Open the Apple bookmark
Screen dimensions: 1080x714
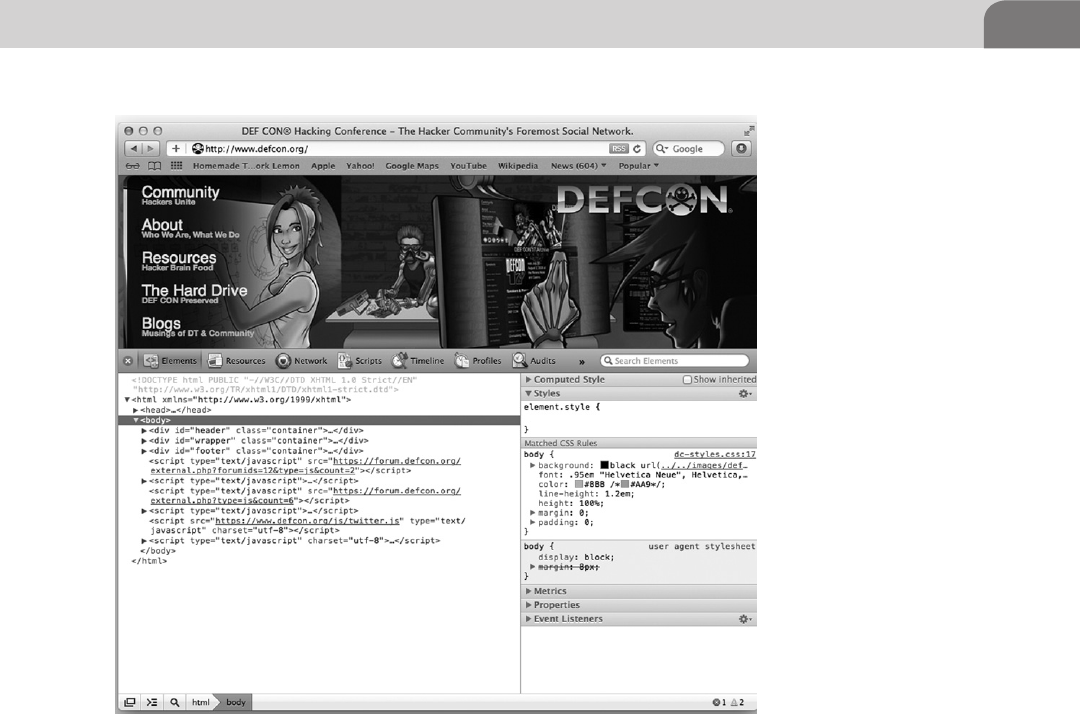[x=323, y=166]
